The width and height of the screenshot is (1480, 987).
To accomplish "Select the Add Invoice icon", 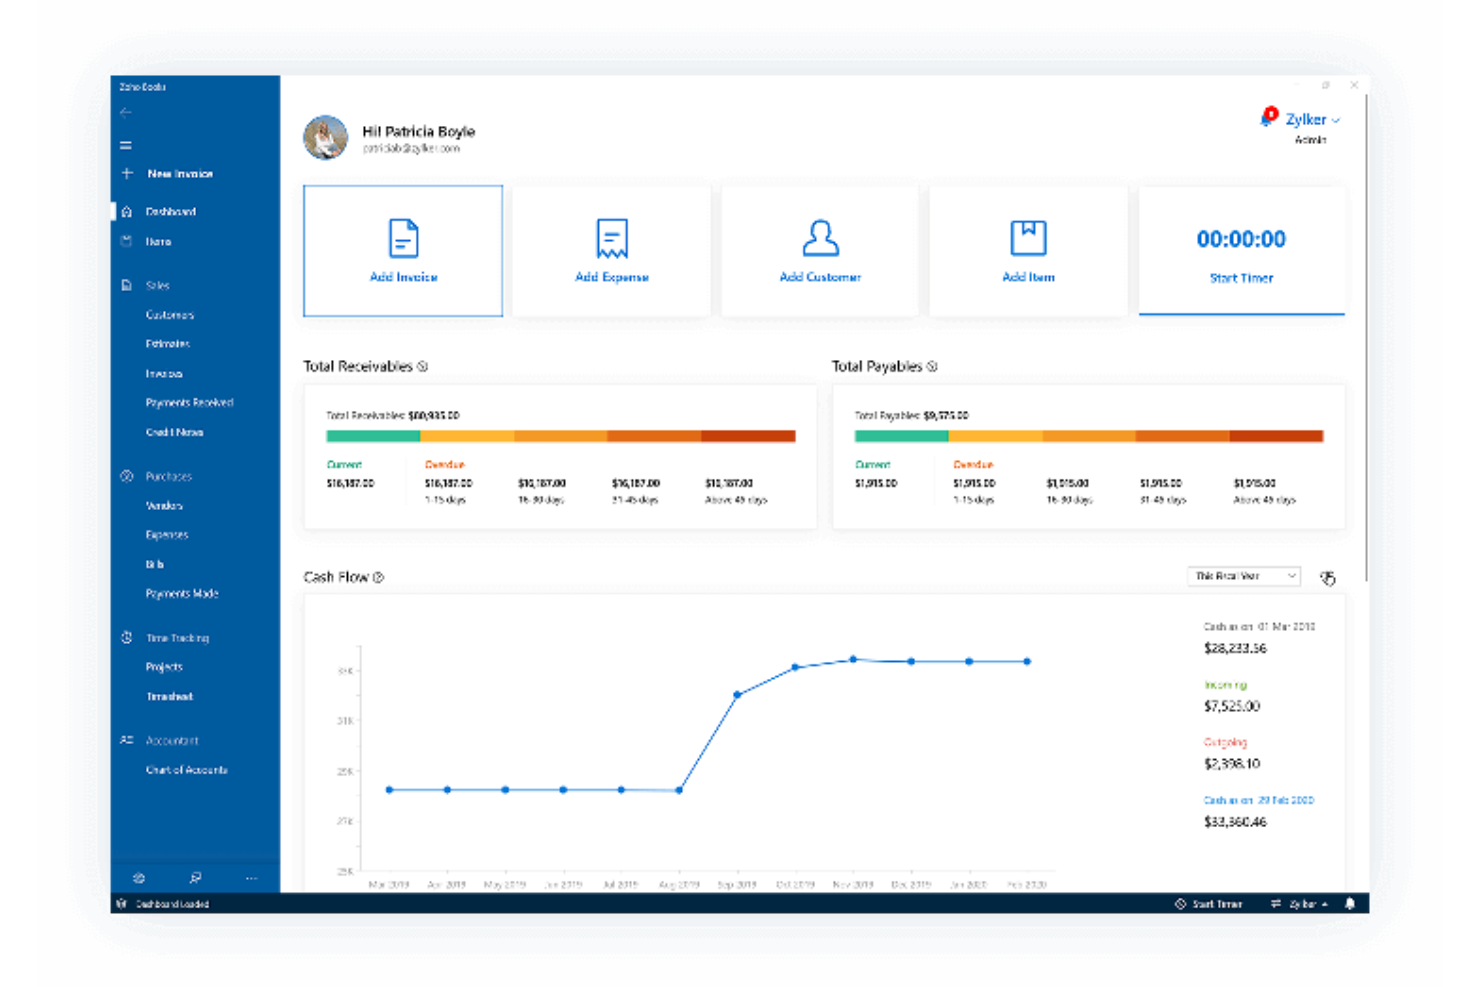I will pyautogui.click(x=402, y=239).
